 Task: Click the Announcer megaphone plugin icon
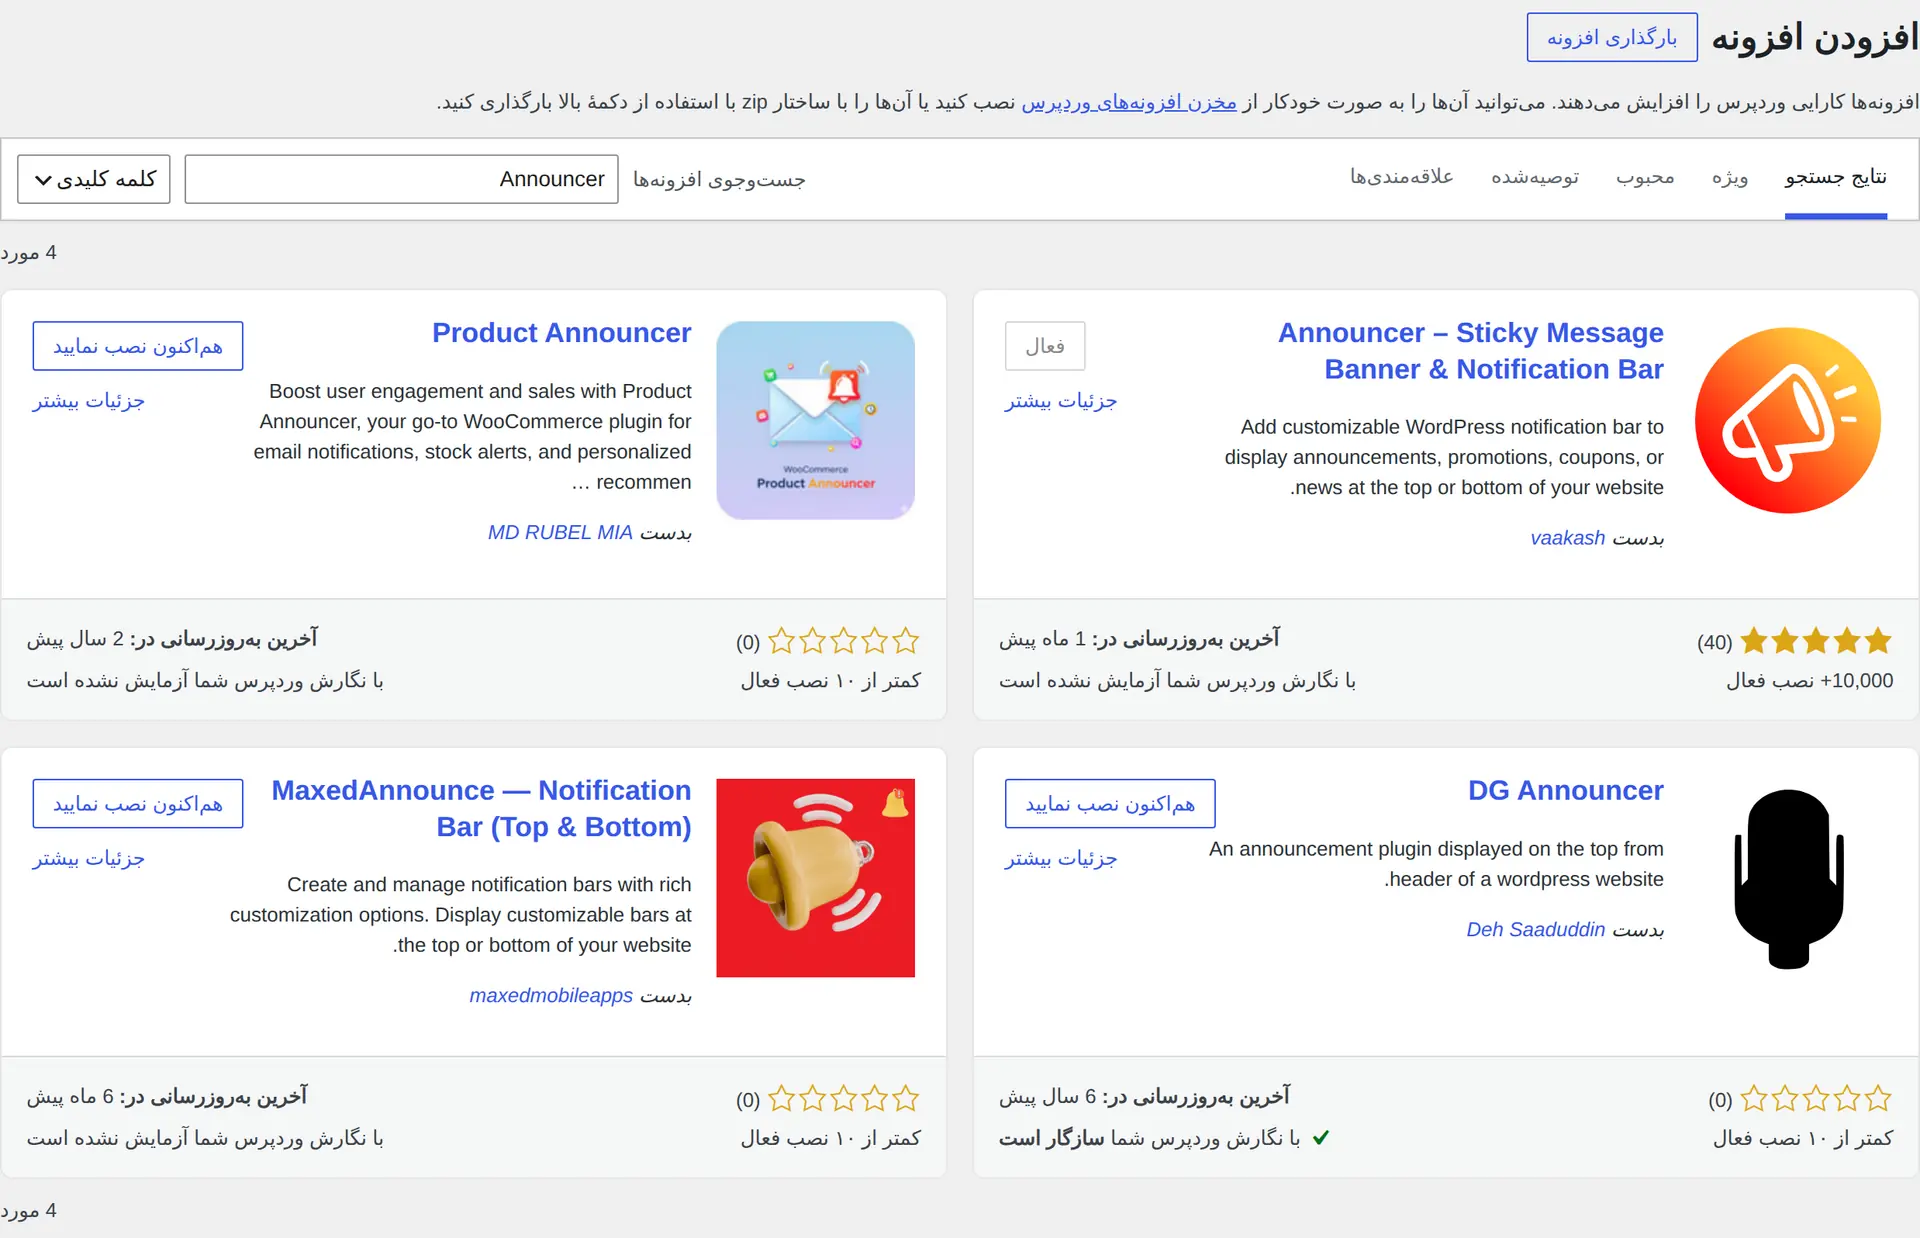1788,420
